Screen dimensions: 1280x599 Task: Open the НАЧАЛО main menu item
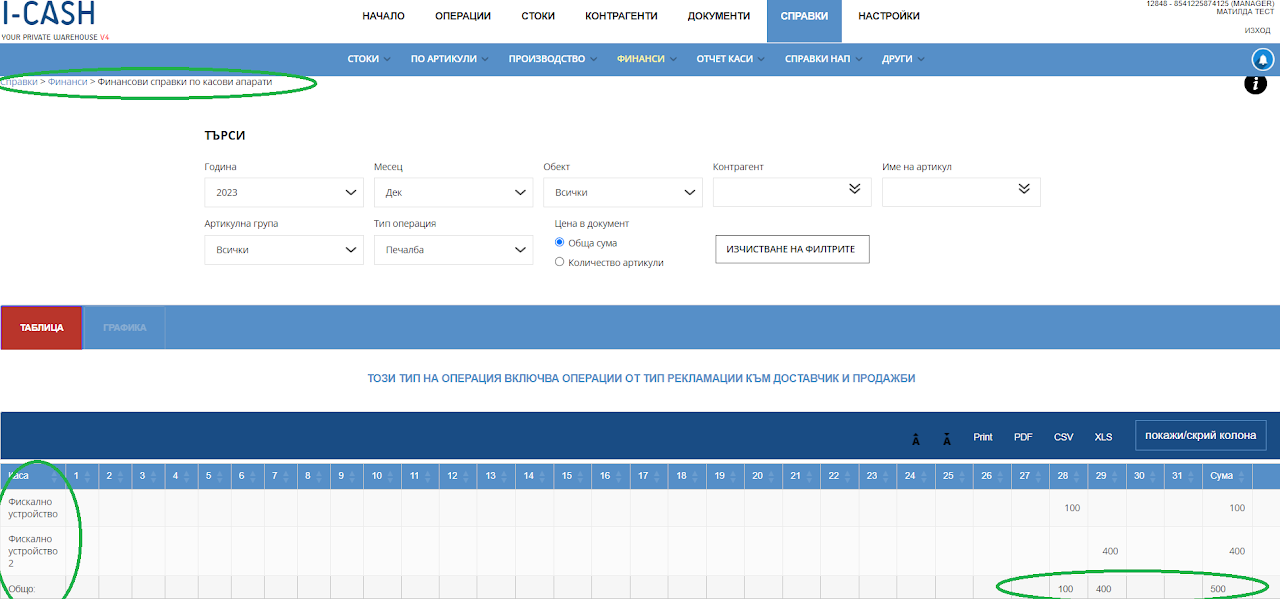point(384,16)
